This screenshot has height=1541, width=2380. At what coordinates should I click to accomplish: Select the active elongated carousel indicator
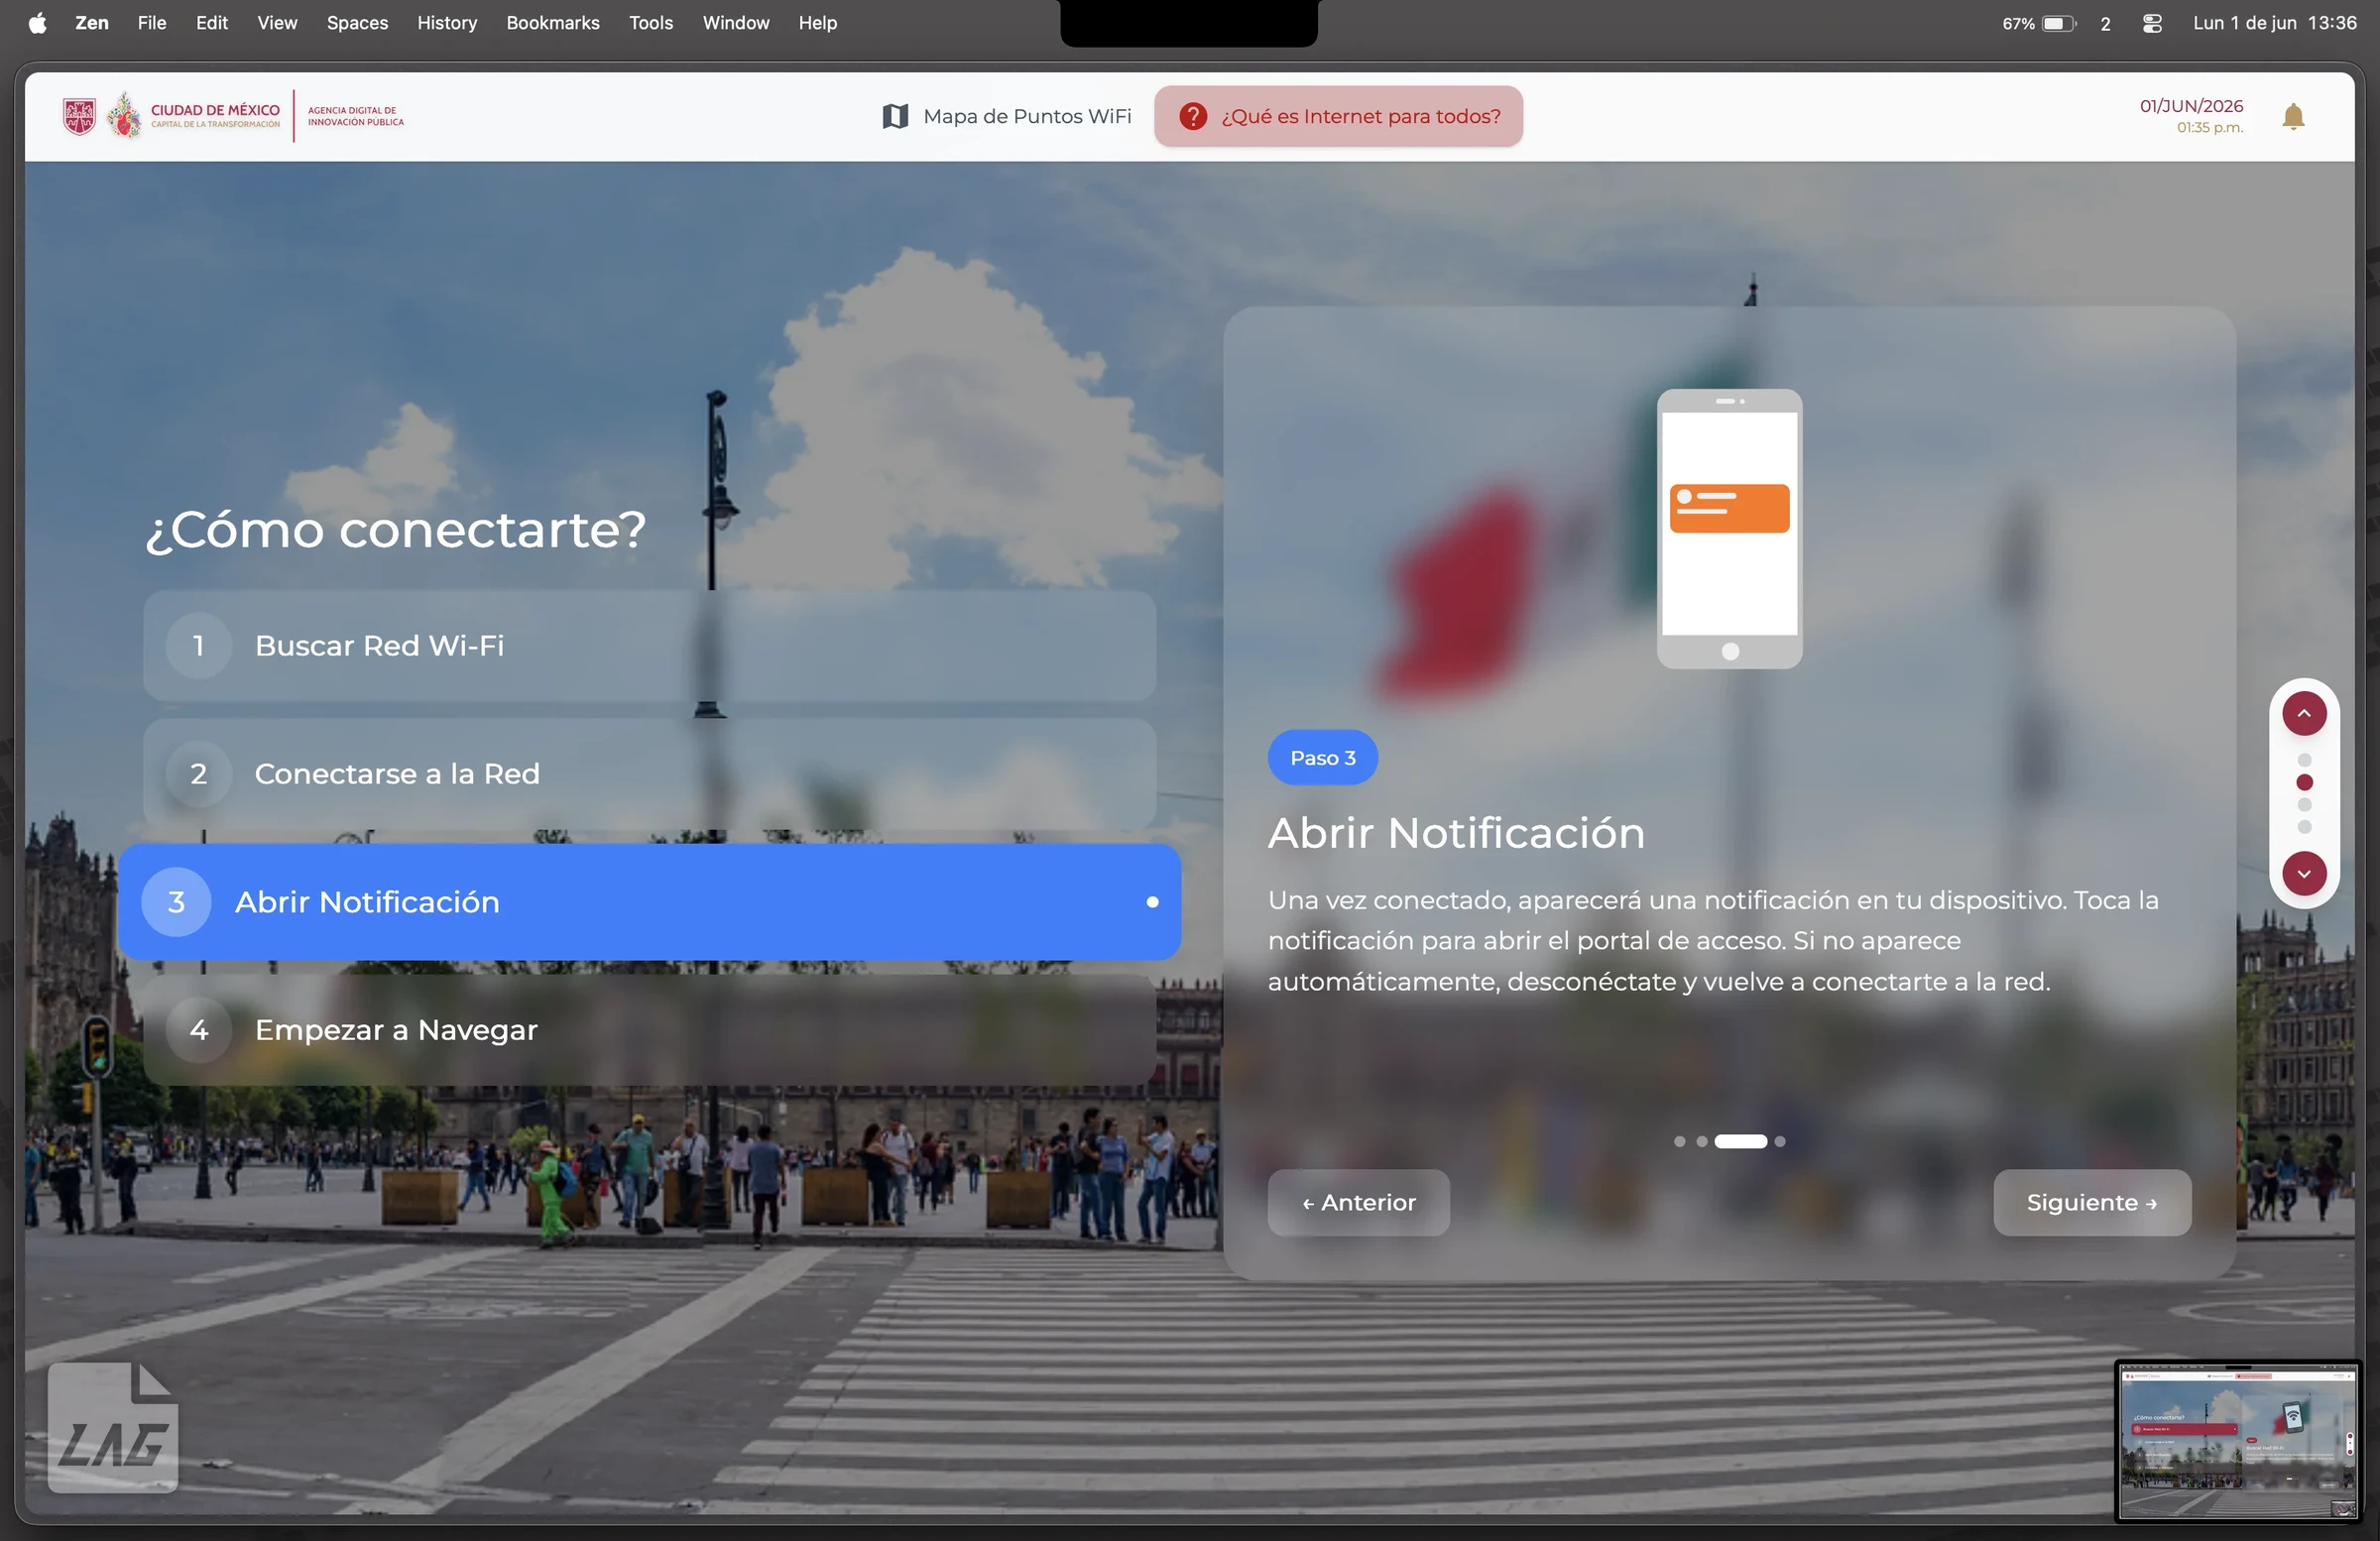point(1740,1141)
